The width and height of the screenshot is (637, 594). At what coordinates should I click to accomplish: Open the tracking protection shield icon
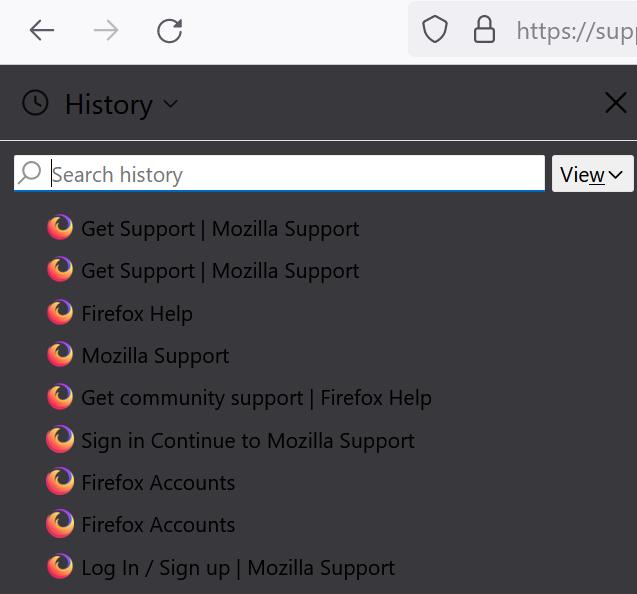(x=435, y=29)
